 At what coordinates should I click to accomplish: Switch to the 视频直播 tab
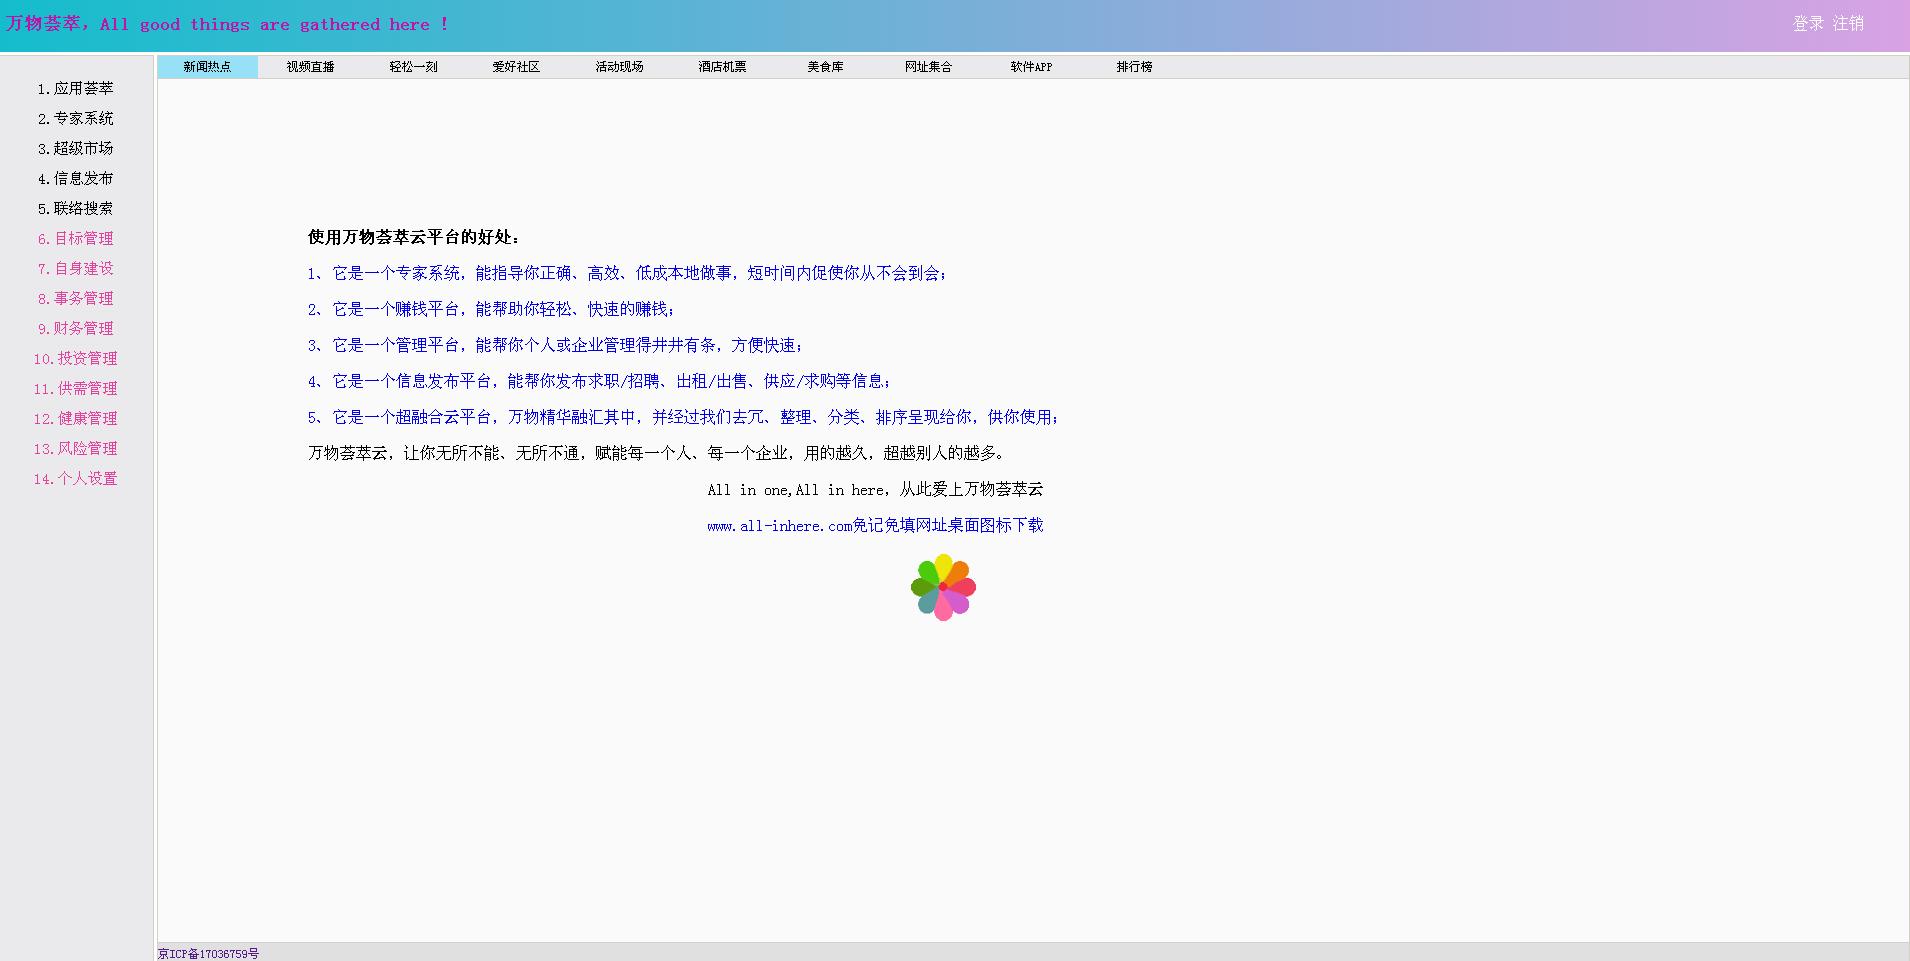(x=310, y=67)
